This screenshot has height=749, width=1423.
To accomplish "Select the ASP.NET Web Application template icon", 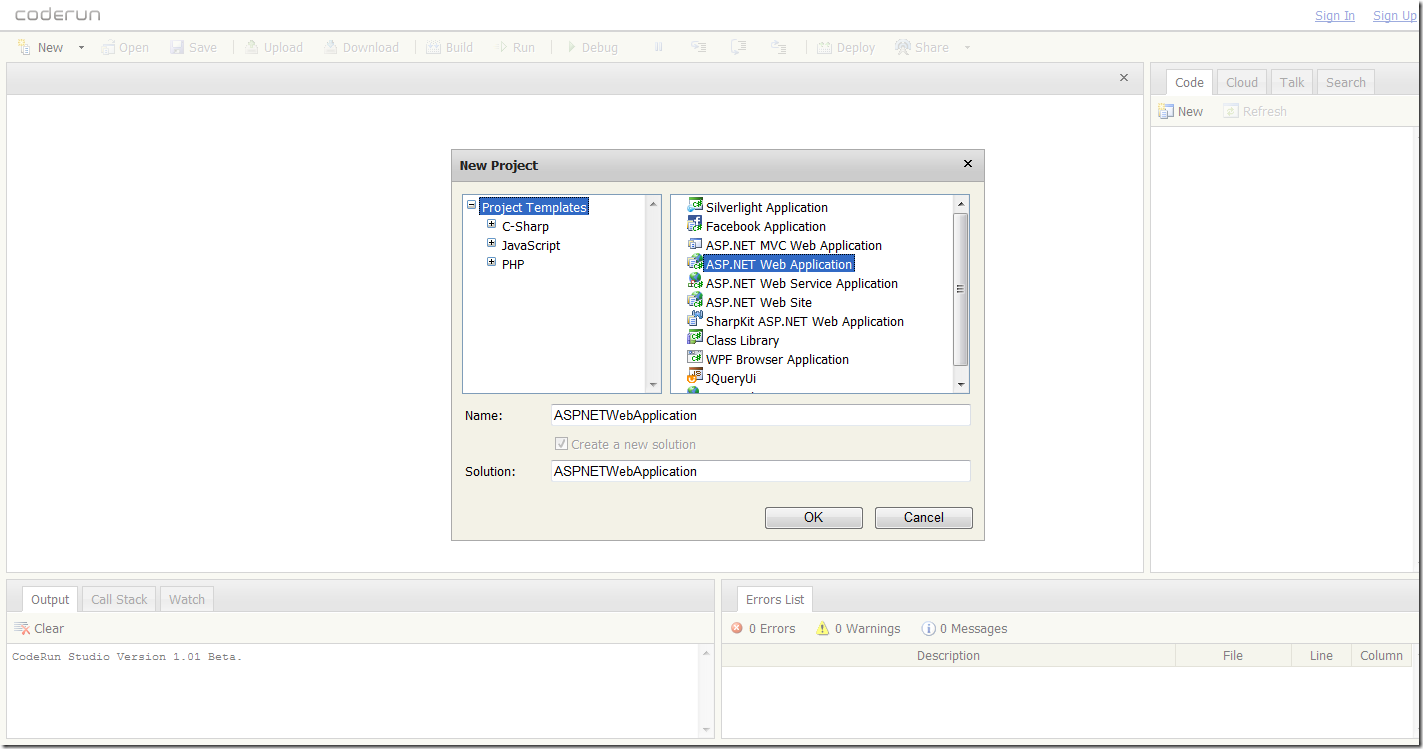I will [x=695, y=262].
